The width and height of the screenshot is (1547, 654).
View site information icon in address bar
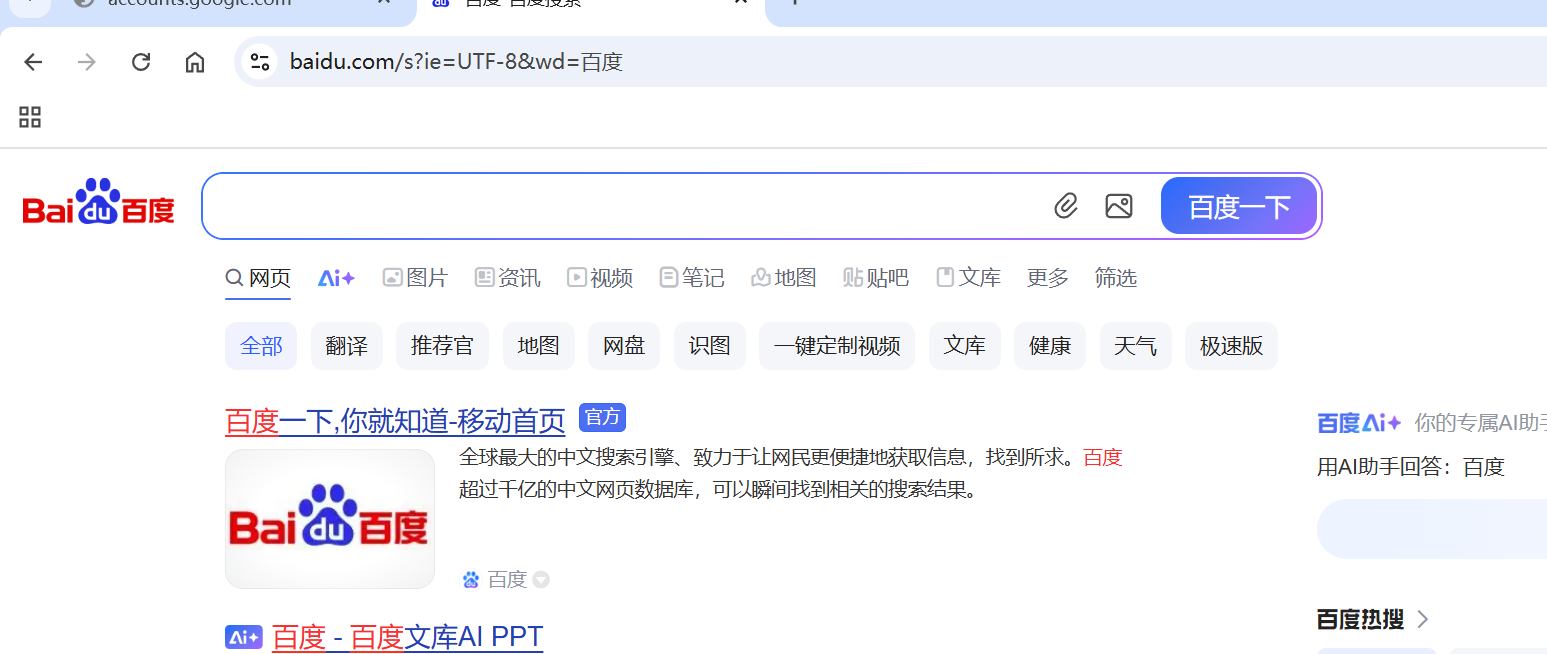[x=260, y=62]
